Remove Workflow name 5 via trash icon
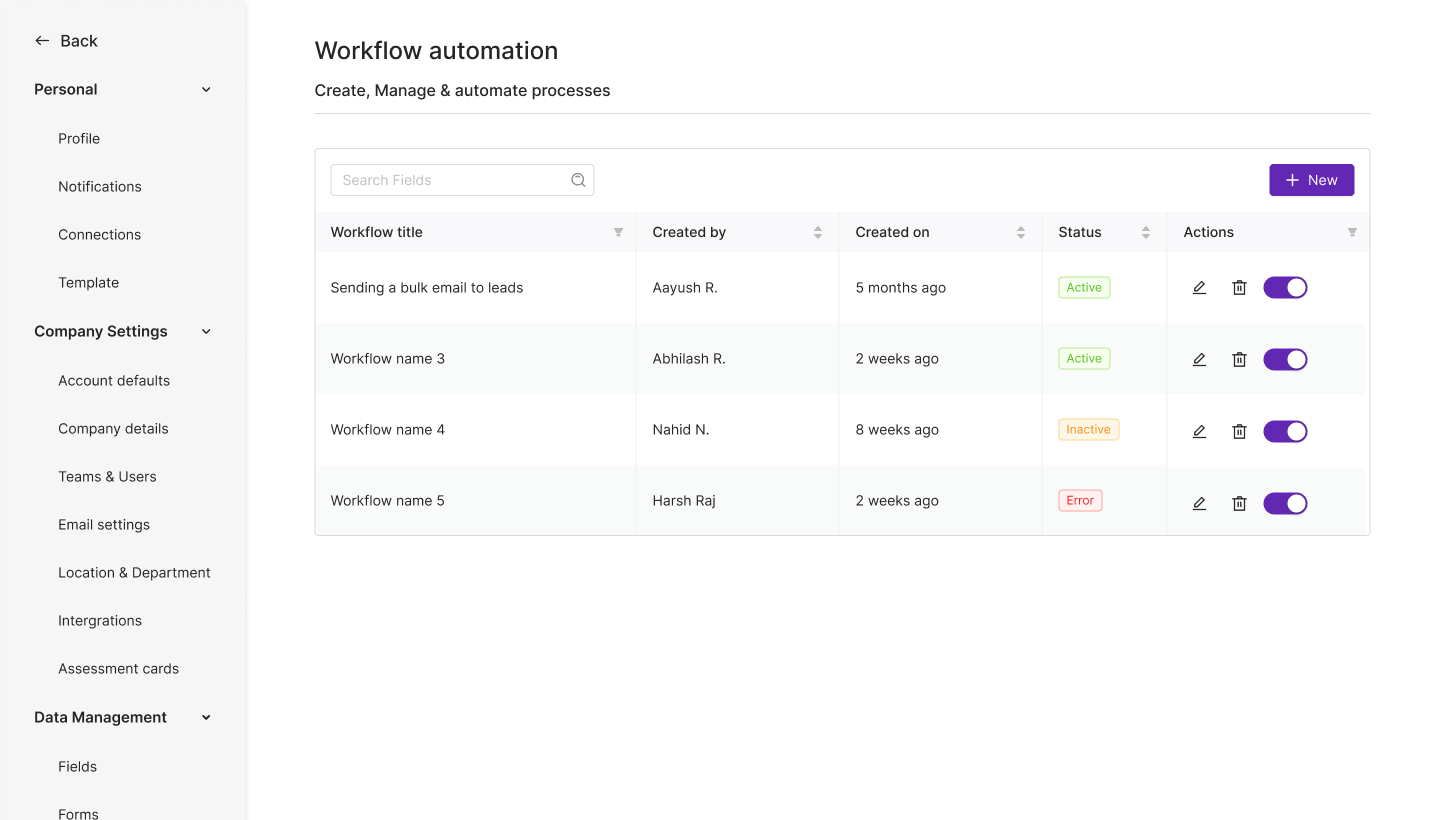 pos(1239,503)
